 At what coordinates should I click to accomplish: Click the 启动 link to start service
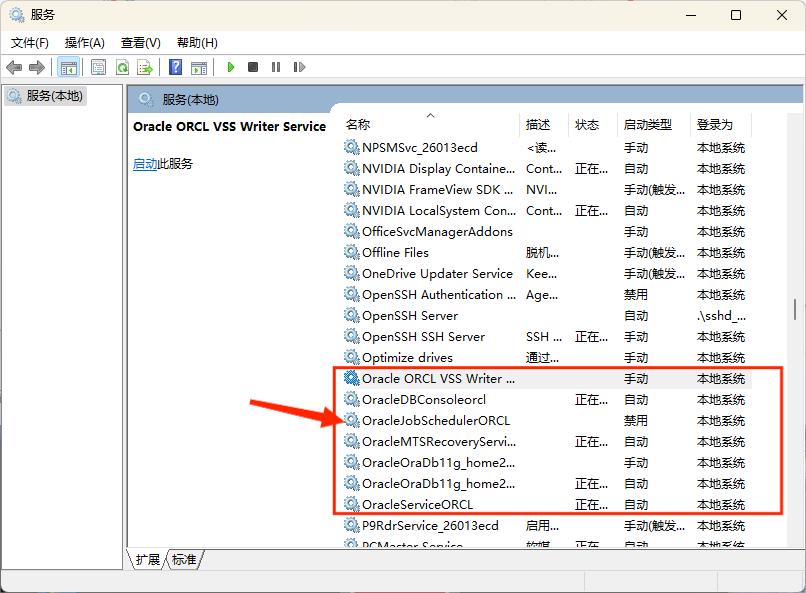coord(145,164)
